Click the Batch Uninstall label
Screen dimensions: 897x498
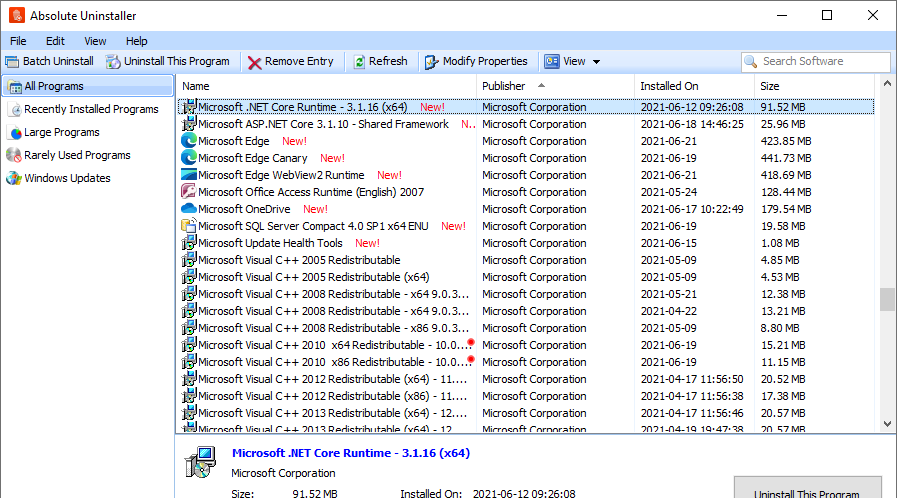[58, 61]
